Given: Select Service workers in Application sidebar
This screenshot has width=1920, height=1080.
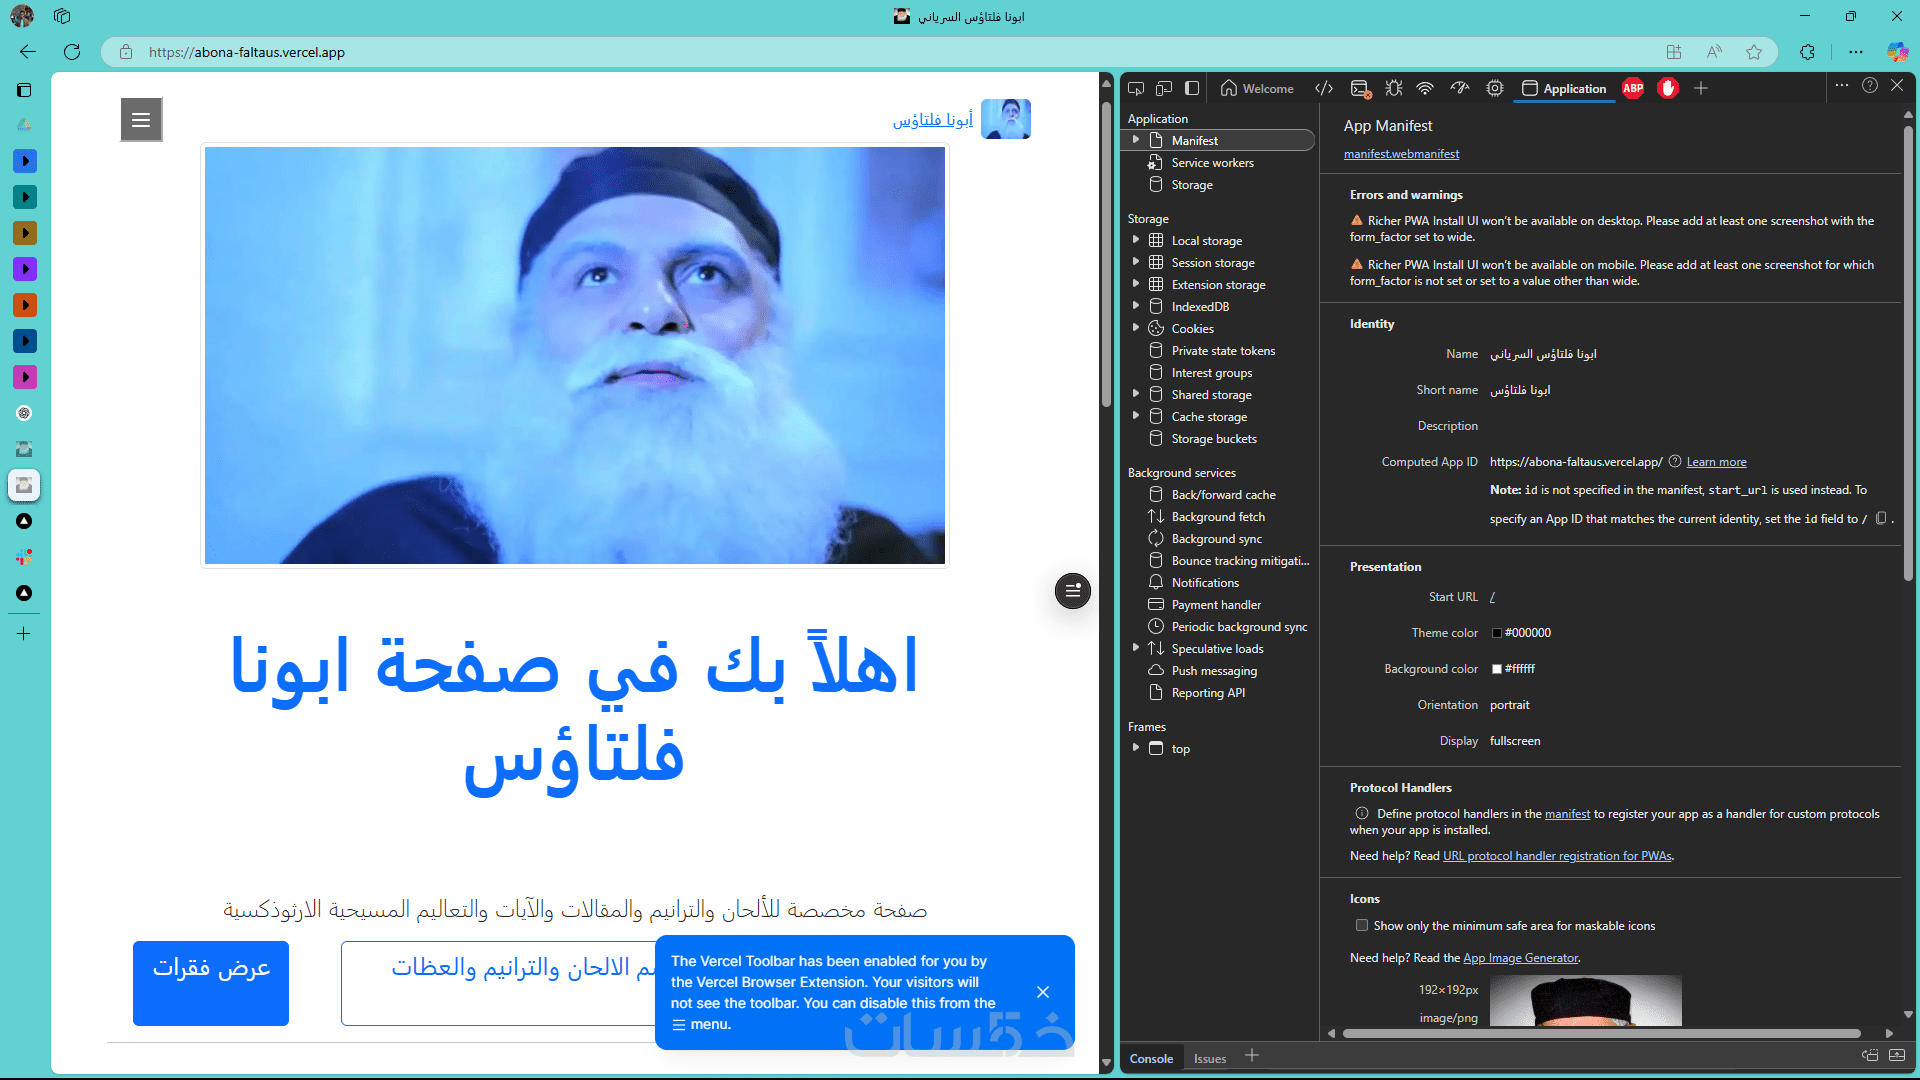Looking at the screenshot, I should pyautogui.click(x=1212, y=163).
